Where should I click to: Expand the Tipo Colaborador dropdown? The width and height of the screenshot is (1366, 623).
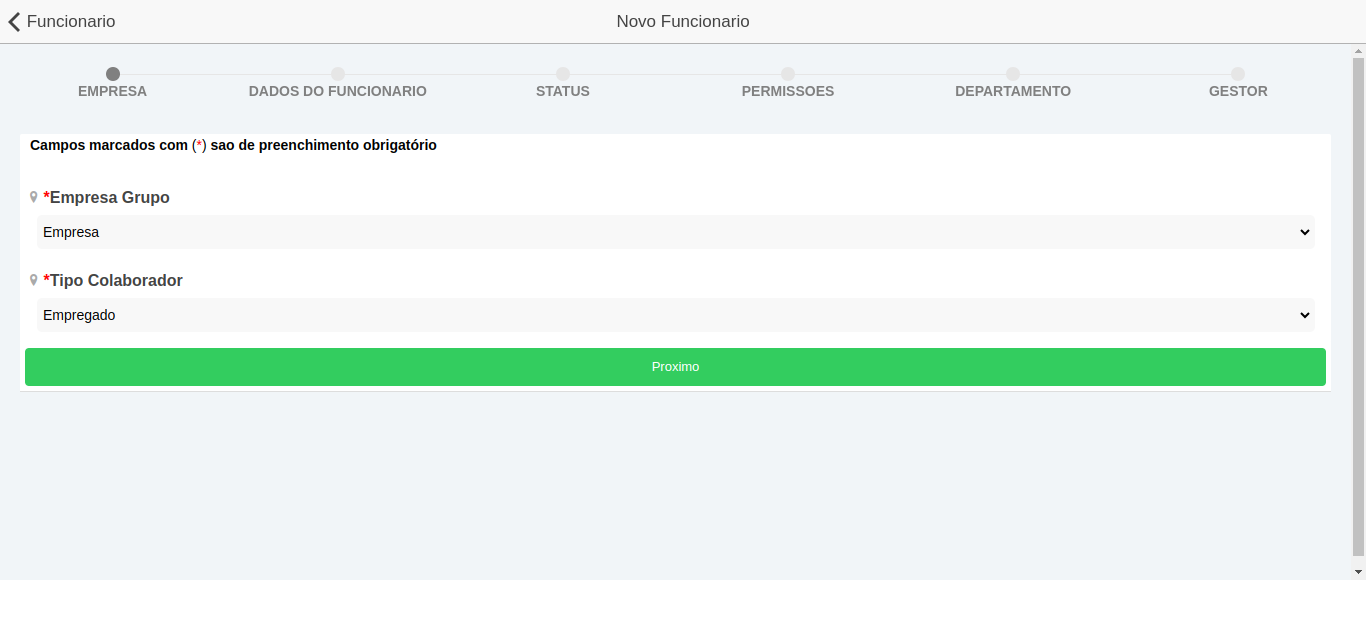pyautogui.click(x=675, y=315)
